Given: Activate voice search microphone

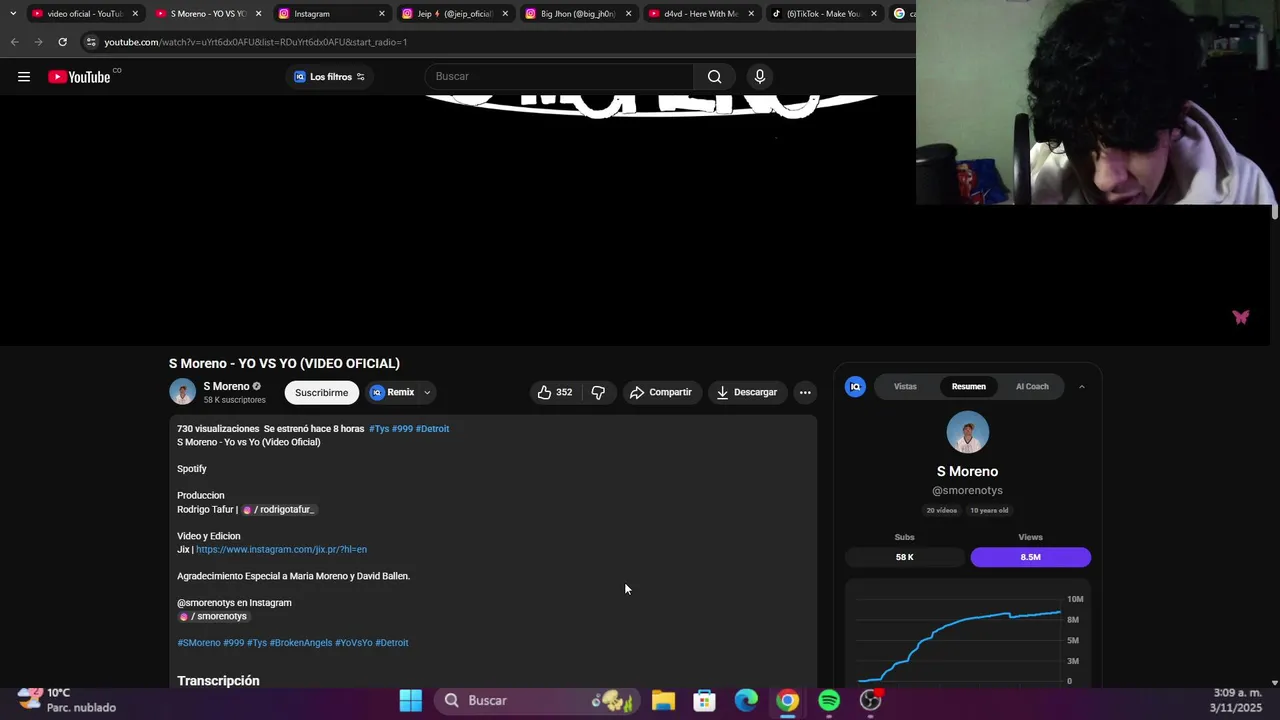Looking at the screenshot, I should [x=760, y=77].
